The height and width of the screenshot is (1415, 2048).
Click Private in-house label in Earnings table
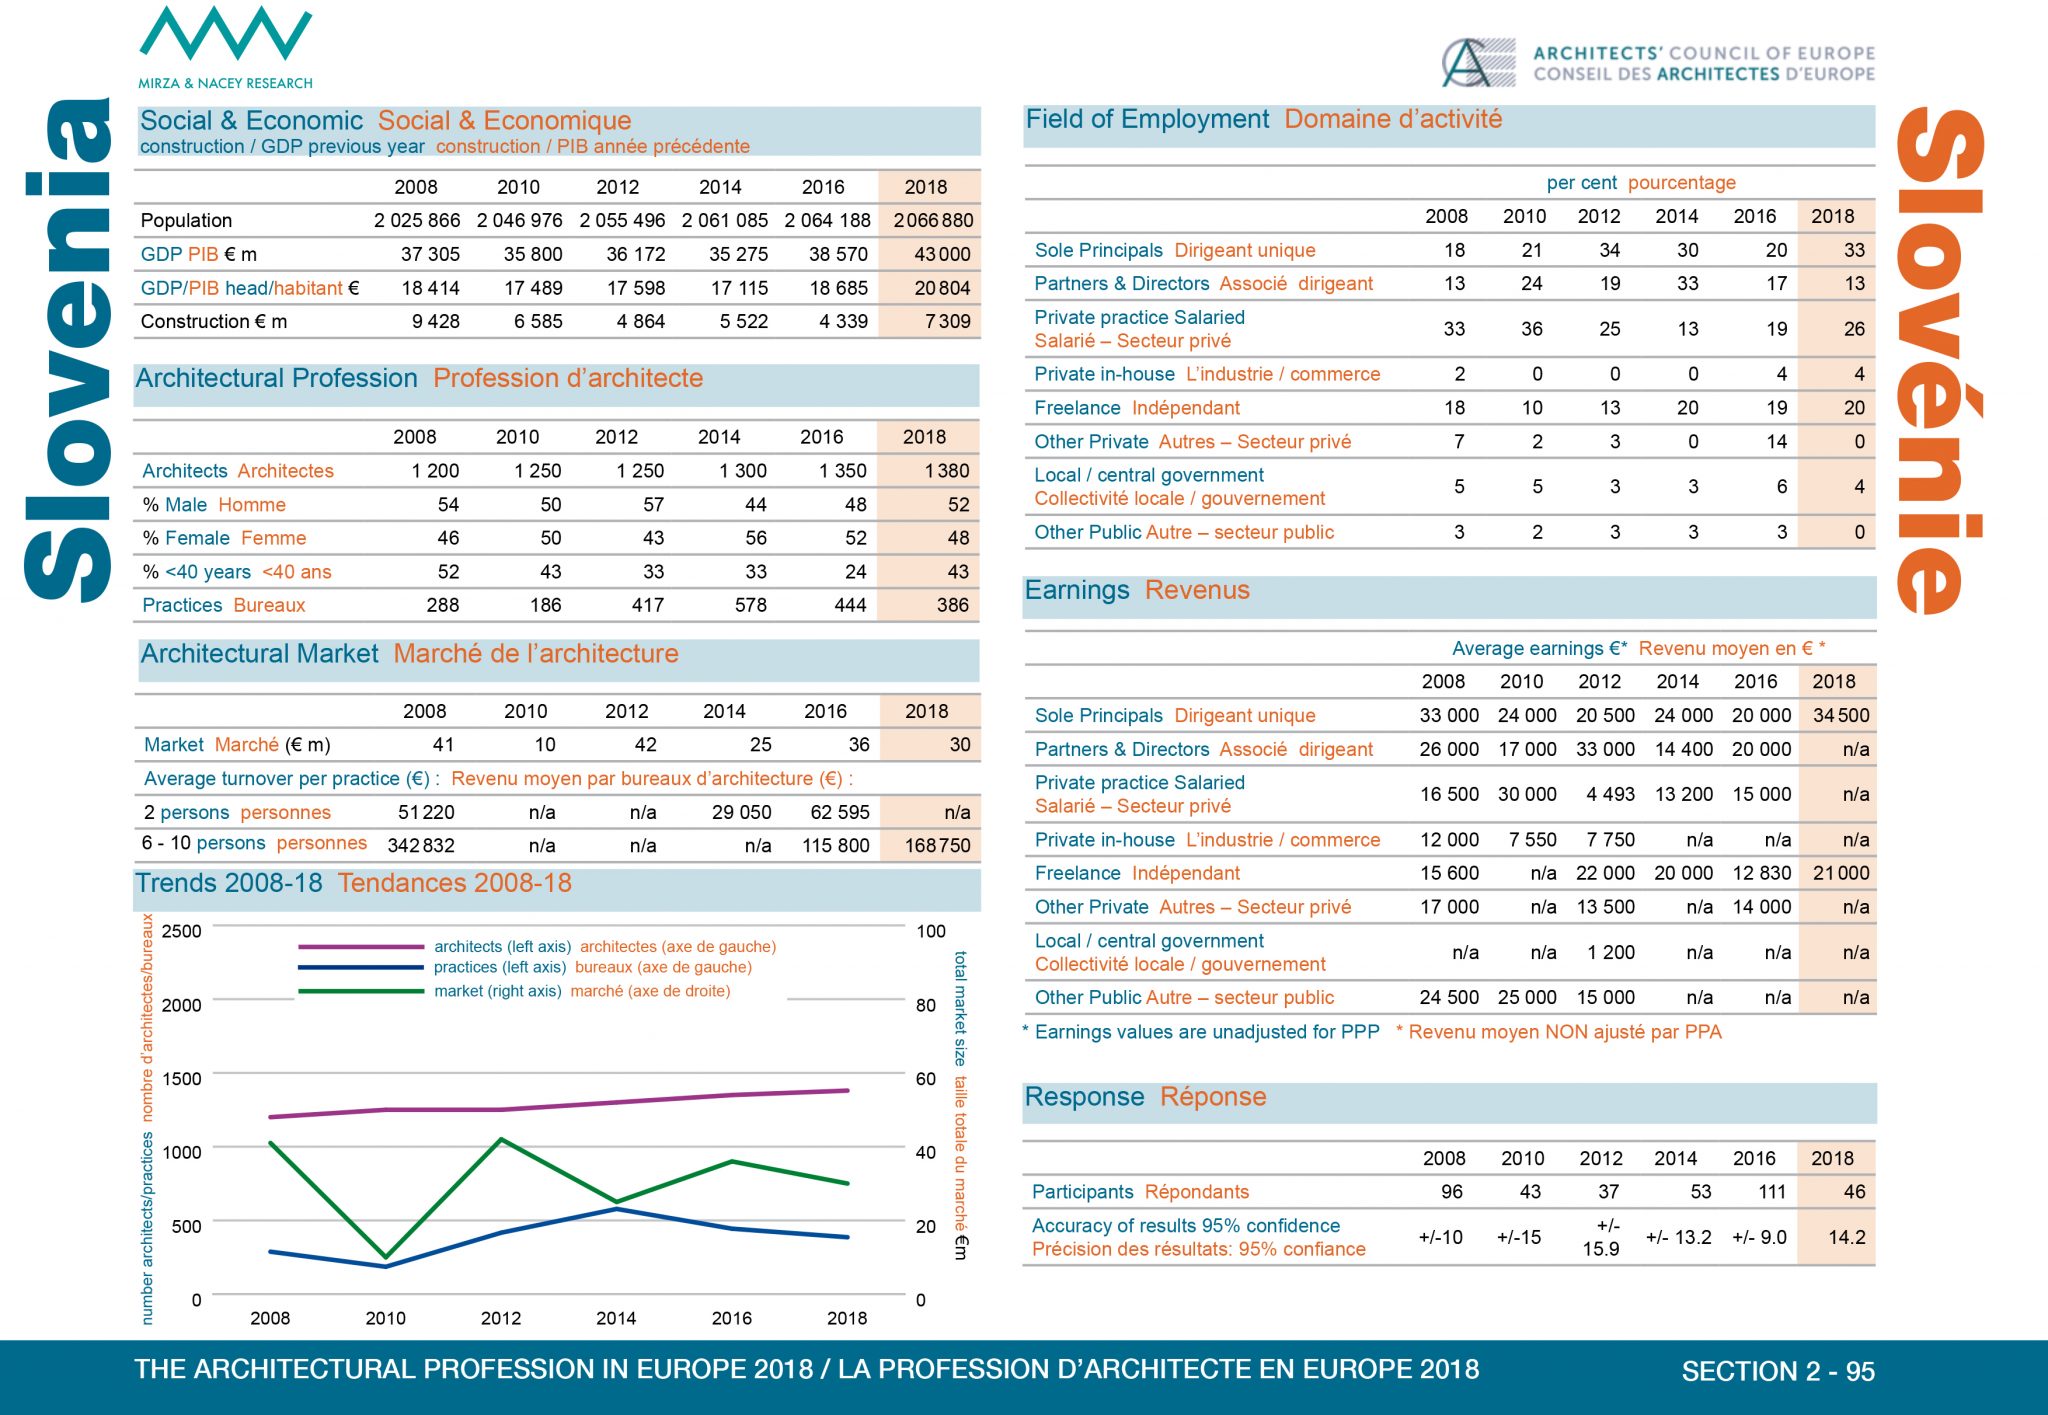pyautogui.click(x=1207, y=840)
